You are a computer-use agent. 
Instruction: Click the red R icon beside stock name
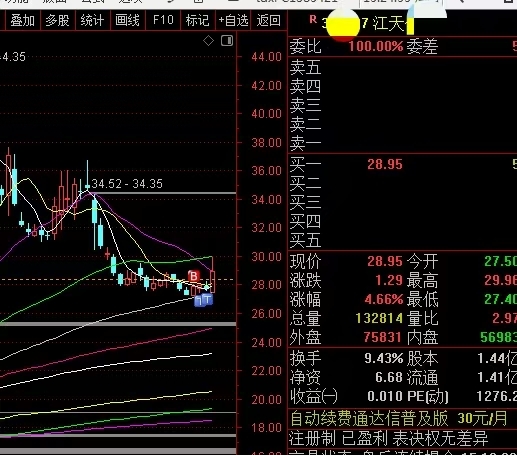(x=313, y=19)
